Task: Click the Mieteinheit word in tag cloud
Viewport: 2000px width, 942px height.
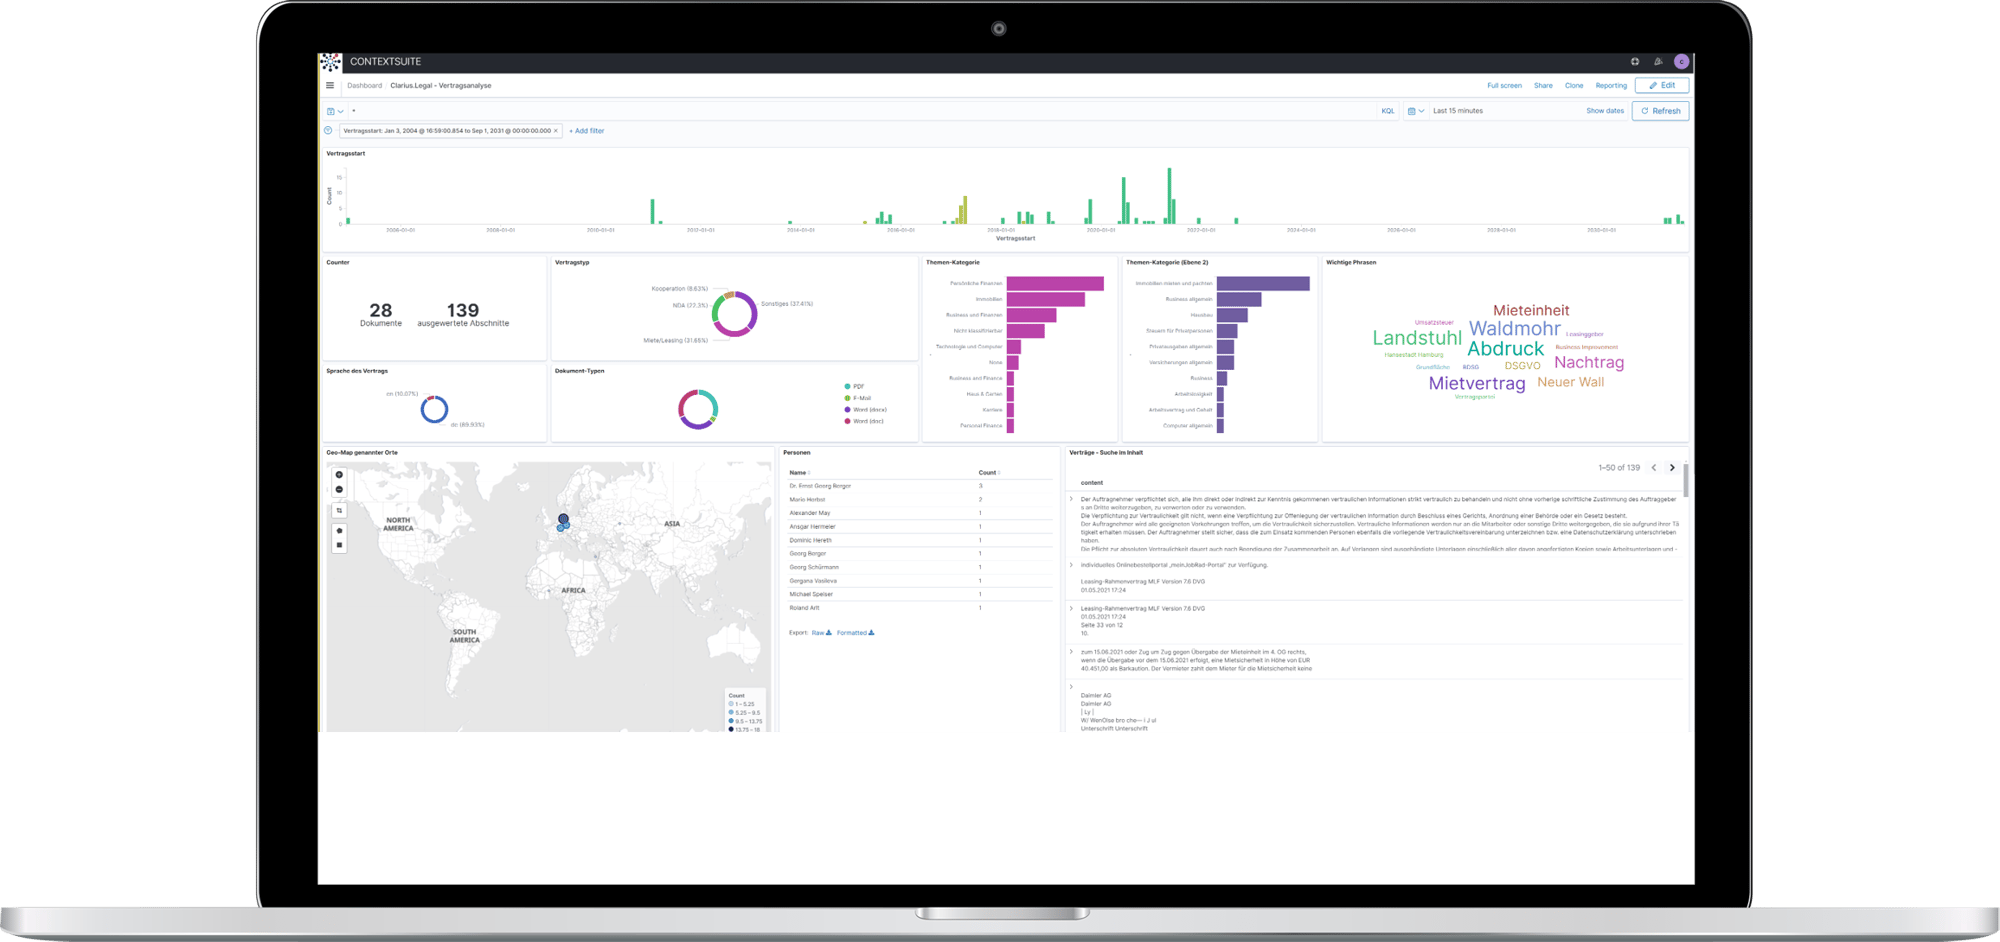Action: click(1531, 311)
